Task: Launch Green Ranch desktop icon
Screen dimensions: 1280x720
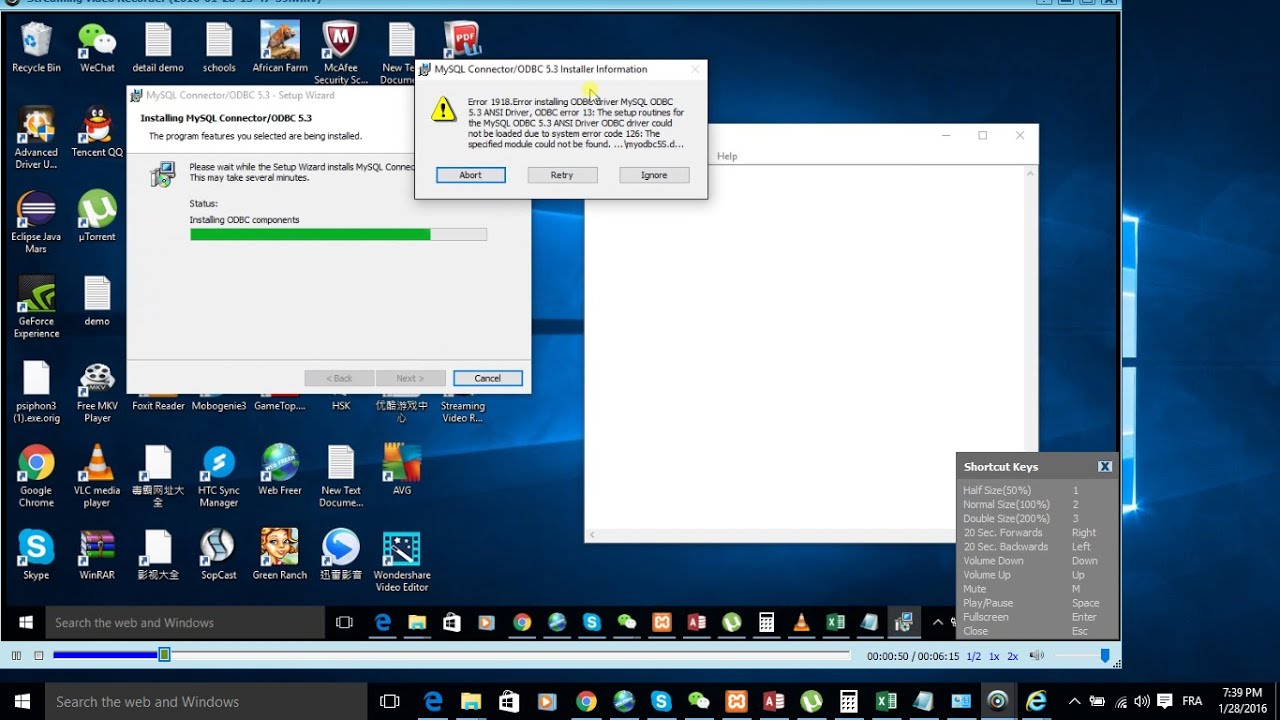Action: tap(280, 554)
